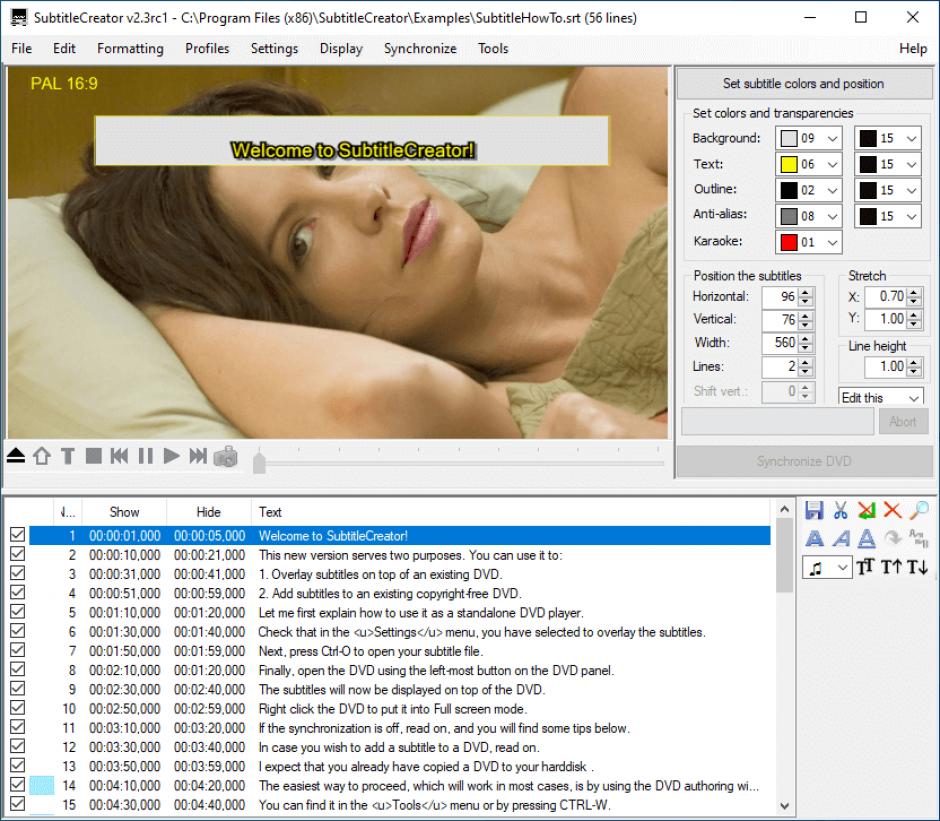Apply bold formatting with first A icon
This screenshot has width=940, height=821.
pos(814,539)
